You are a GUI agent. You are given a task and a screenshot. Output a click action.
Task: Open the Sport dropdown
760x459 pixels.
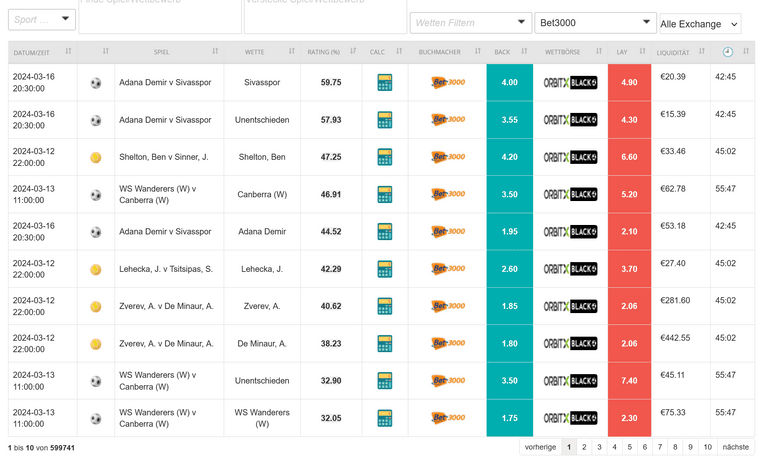pos(42,19)
